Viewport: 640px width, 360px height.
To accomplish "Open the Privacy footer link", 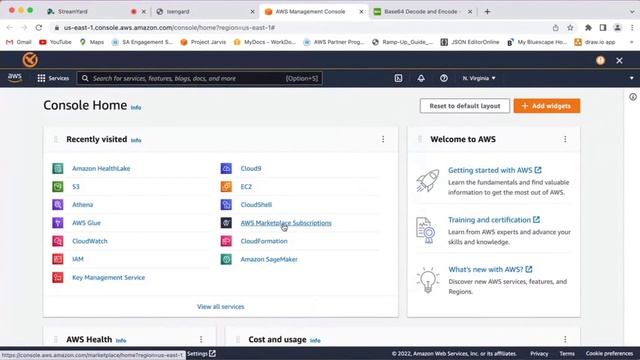I will click(539, 353).
